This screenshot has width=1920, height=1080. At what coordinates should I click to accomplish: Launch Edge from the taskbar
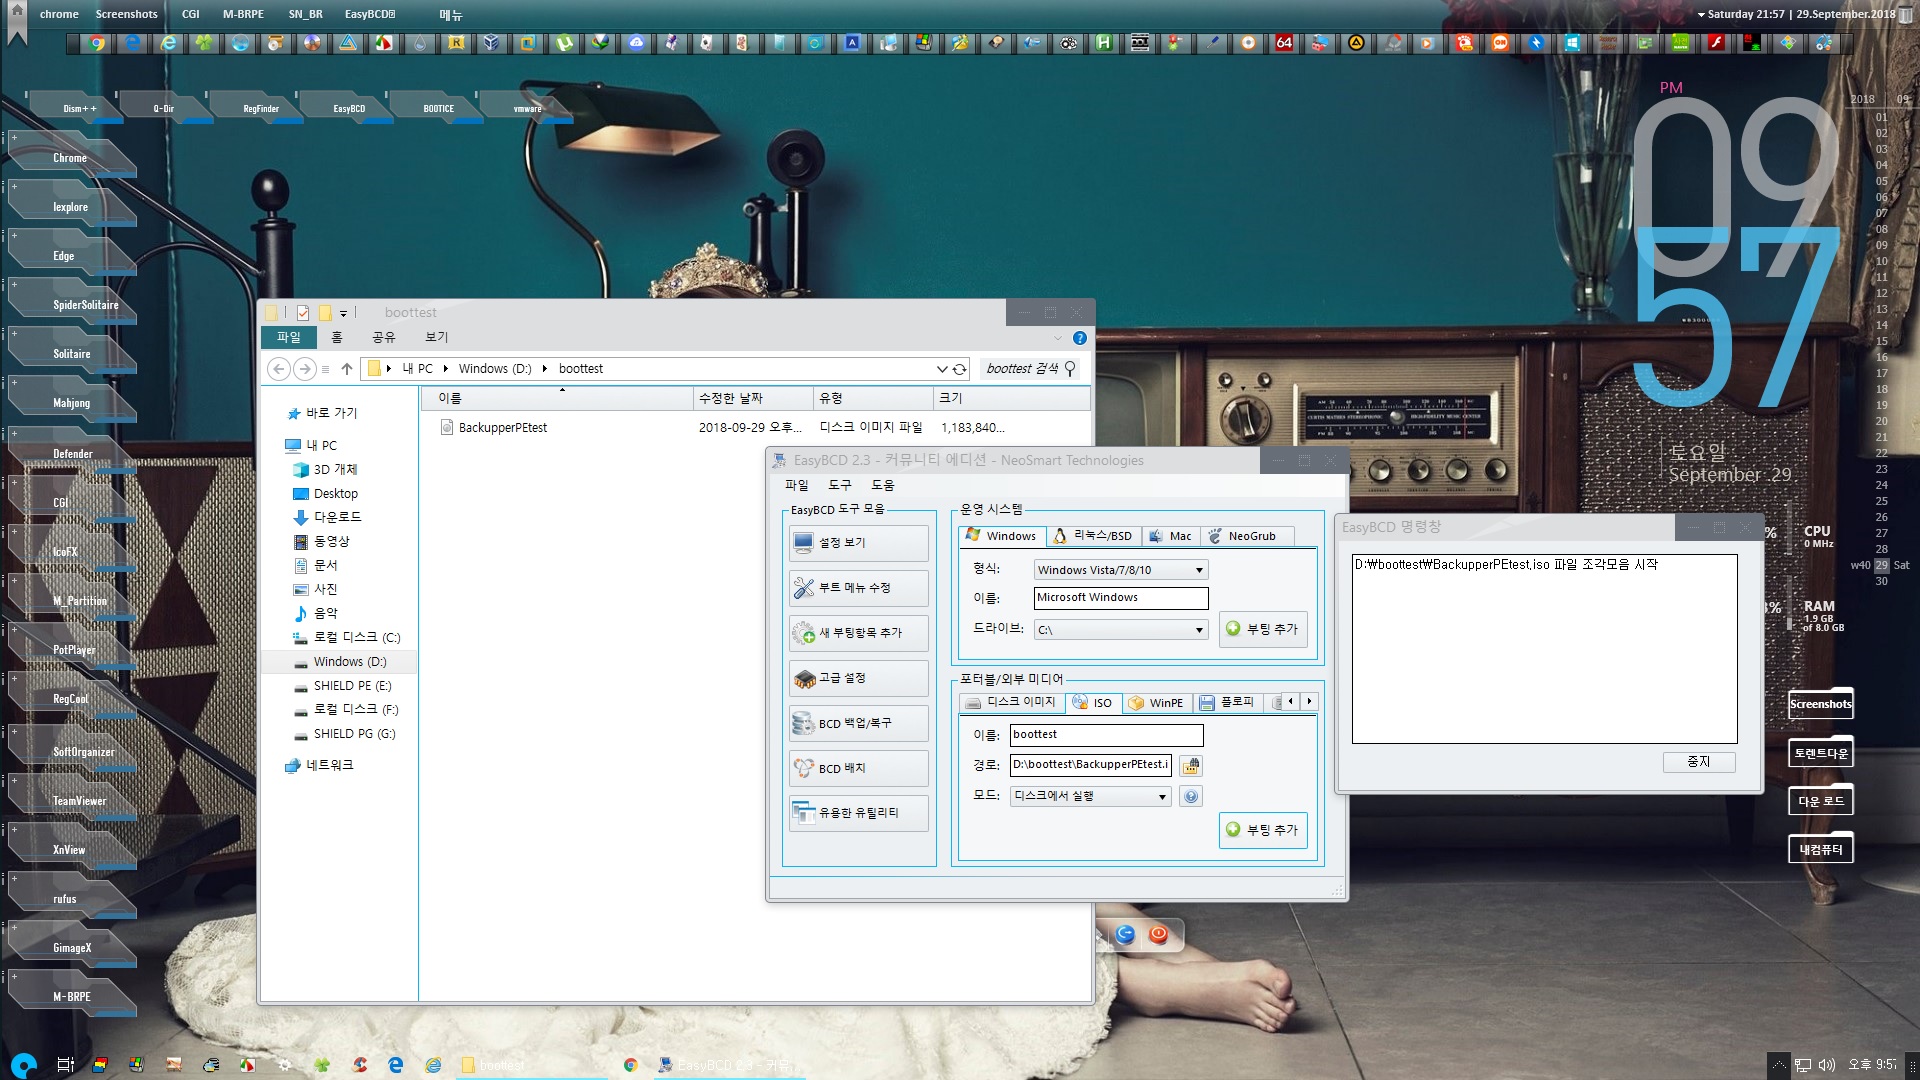click(396, 1065)
